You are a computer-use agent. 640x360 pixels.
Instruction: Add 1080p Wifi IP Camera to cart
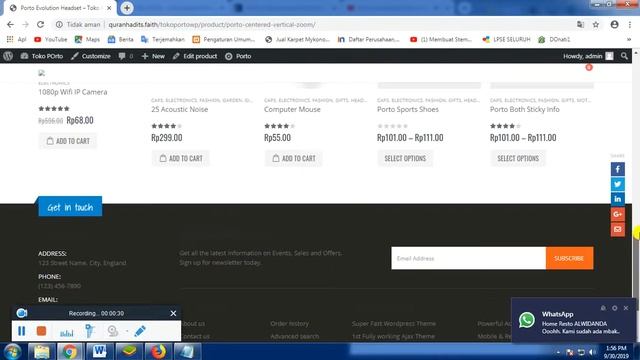pos(68,141)
